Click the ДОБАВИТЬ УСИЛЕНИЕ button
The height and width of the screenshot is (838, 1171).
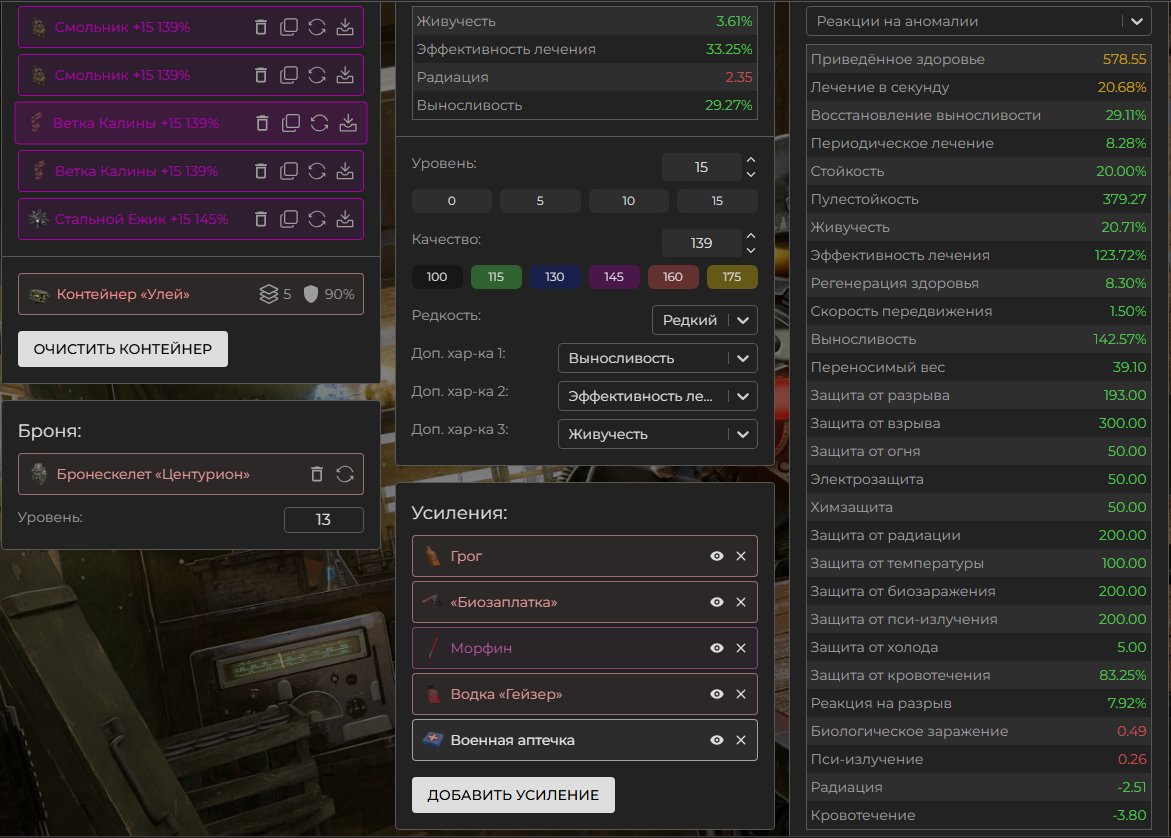[x=513, y=795]
